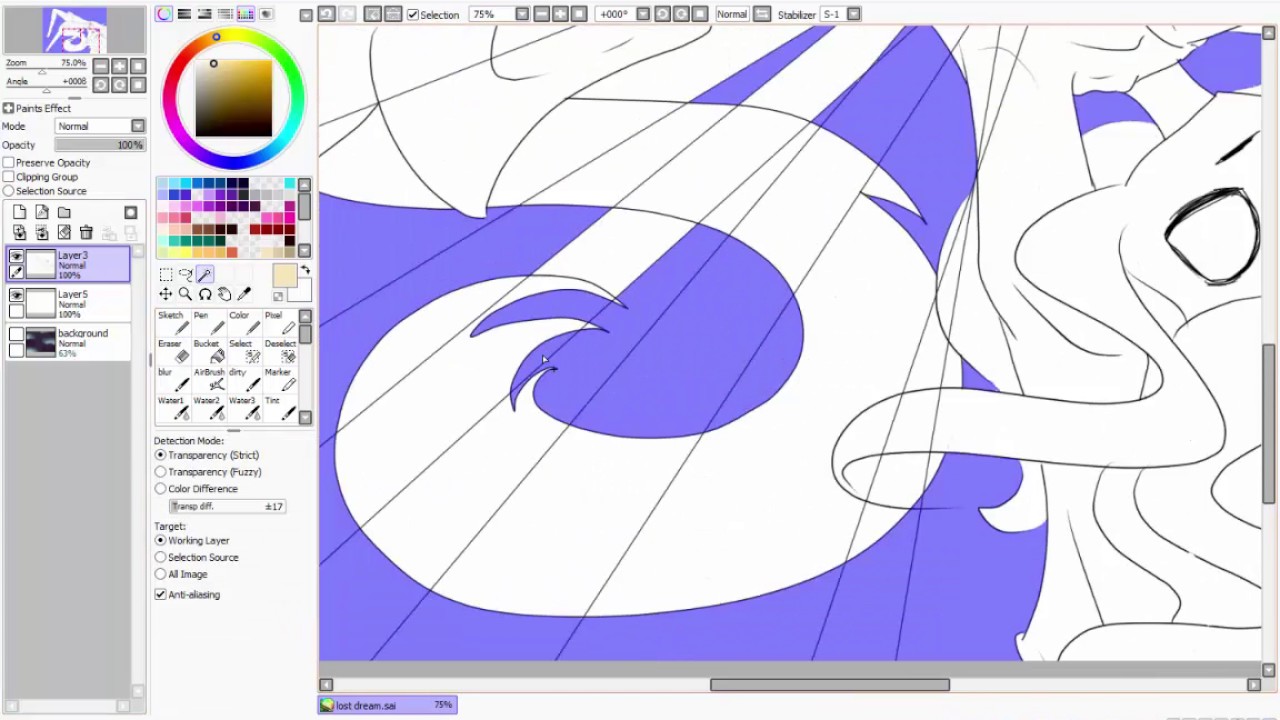
Task: Activate the zoom magnifier tool
Action: pos(185,294)
